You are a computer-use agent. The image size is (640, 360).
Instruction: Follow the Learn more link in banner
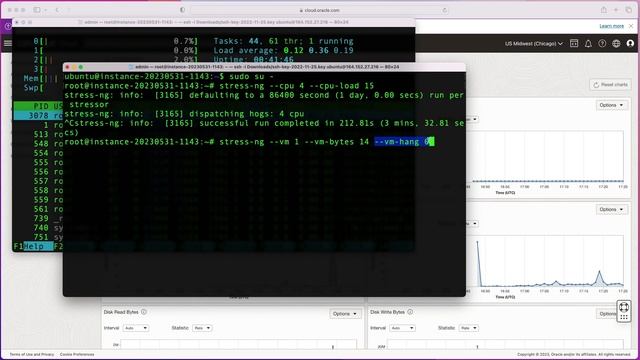(x=611, y=26)
